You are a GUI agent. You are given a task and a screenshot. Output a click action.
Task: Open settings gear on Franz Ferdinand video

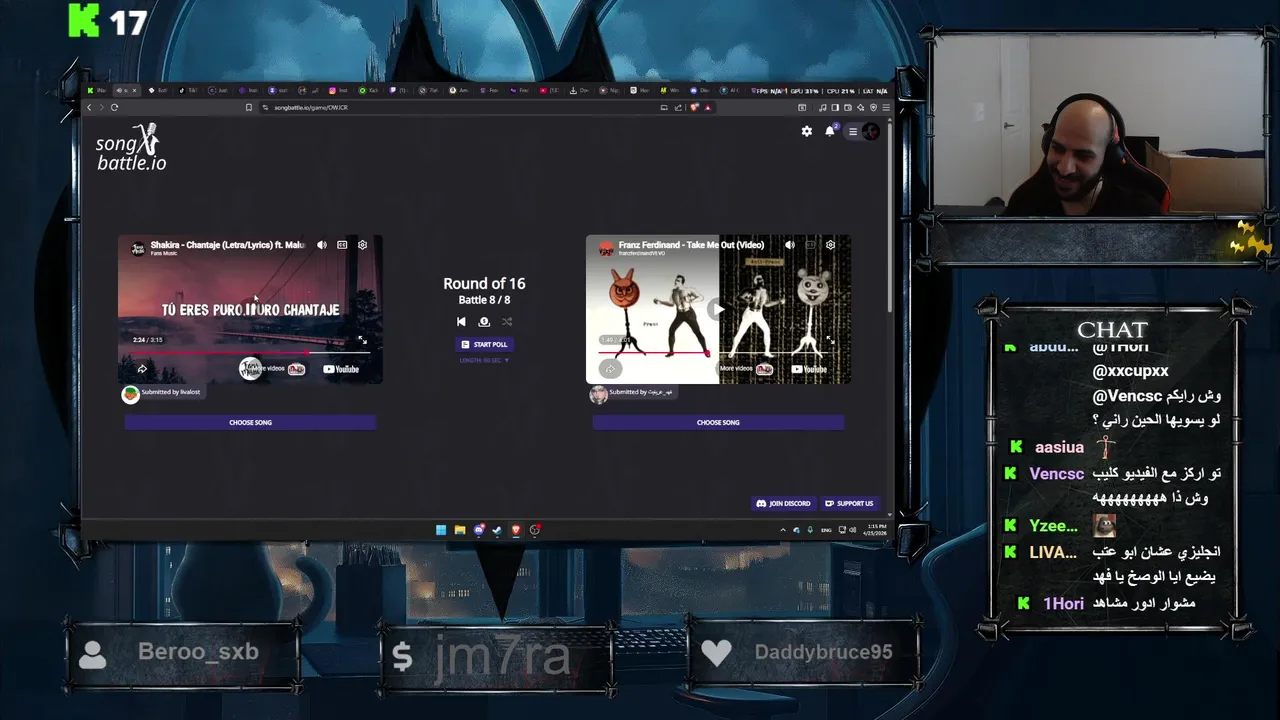(x=830, y=244)
